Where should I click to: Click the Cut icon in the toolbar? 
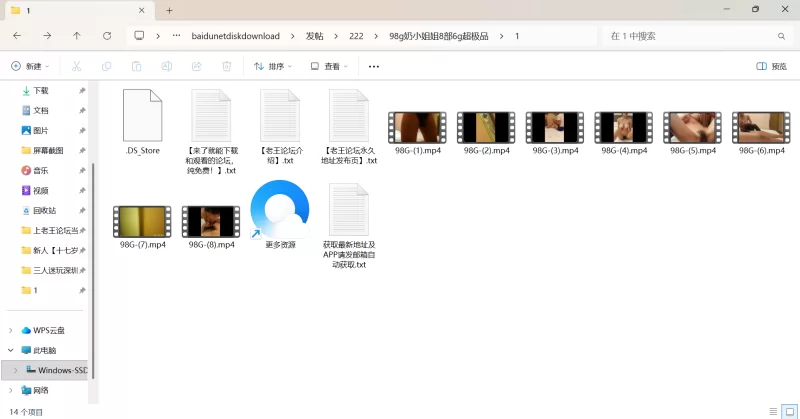click(x=76, y=66)
